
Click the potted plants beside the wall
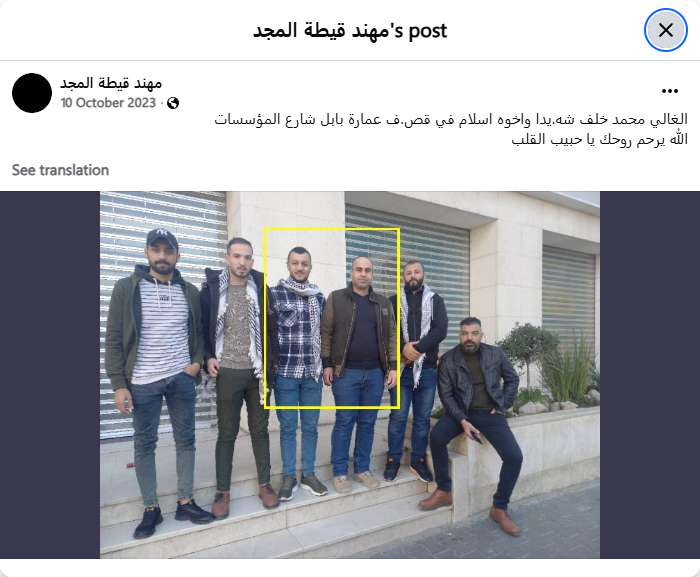click(550, 368)
